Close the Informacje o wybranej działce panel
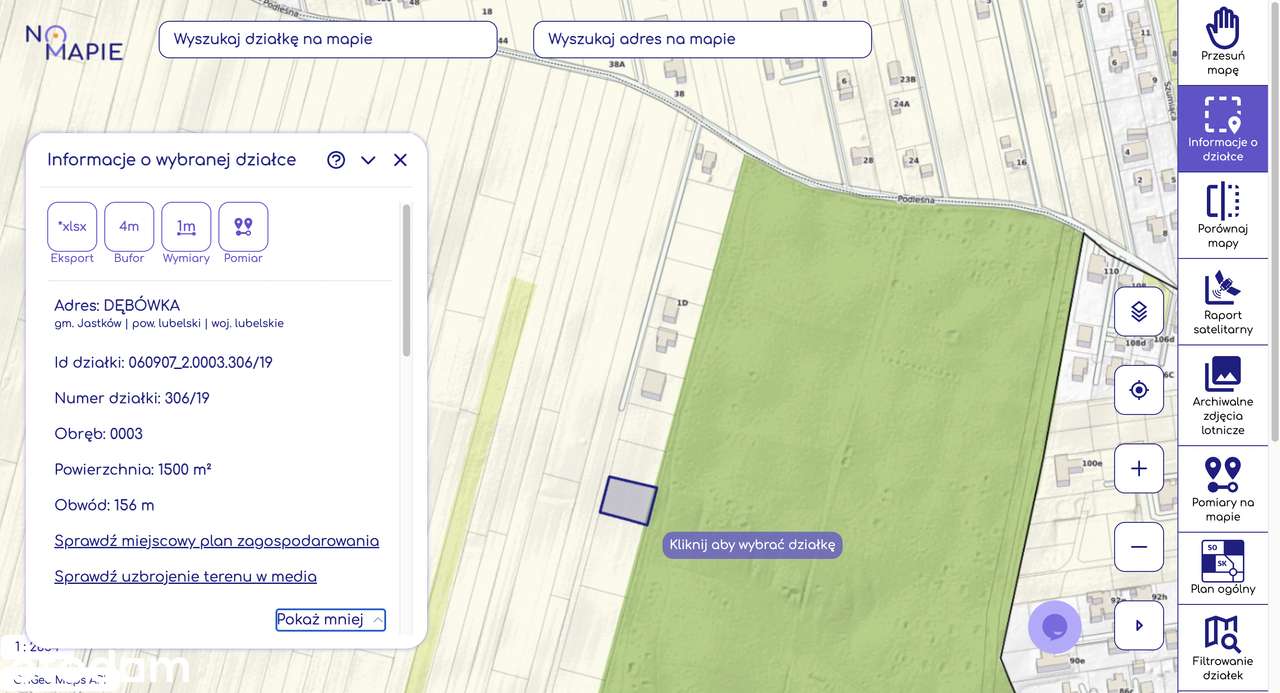 coord(400,160)
